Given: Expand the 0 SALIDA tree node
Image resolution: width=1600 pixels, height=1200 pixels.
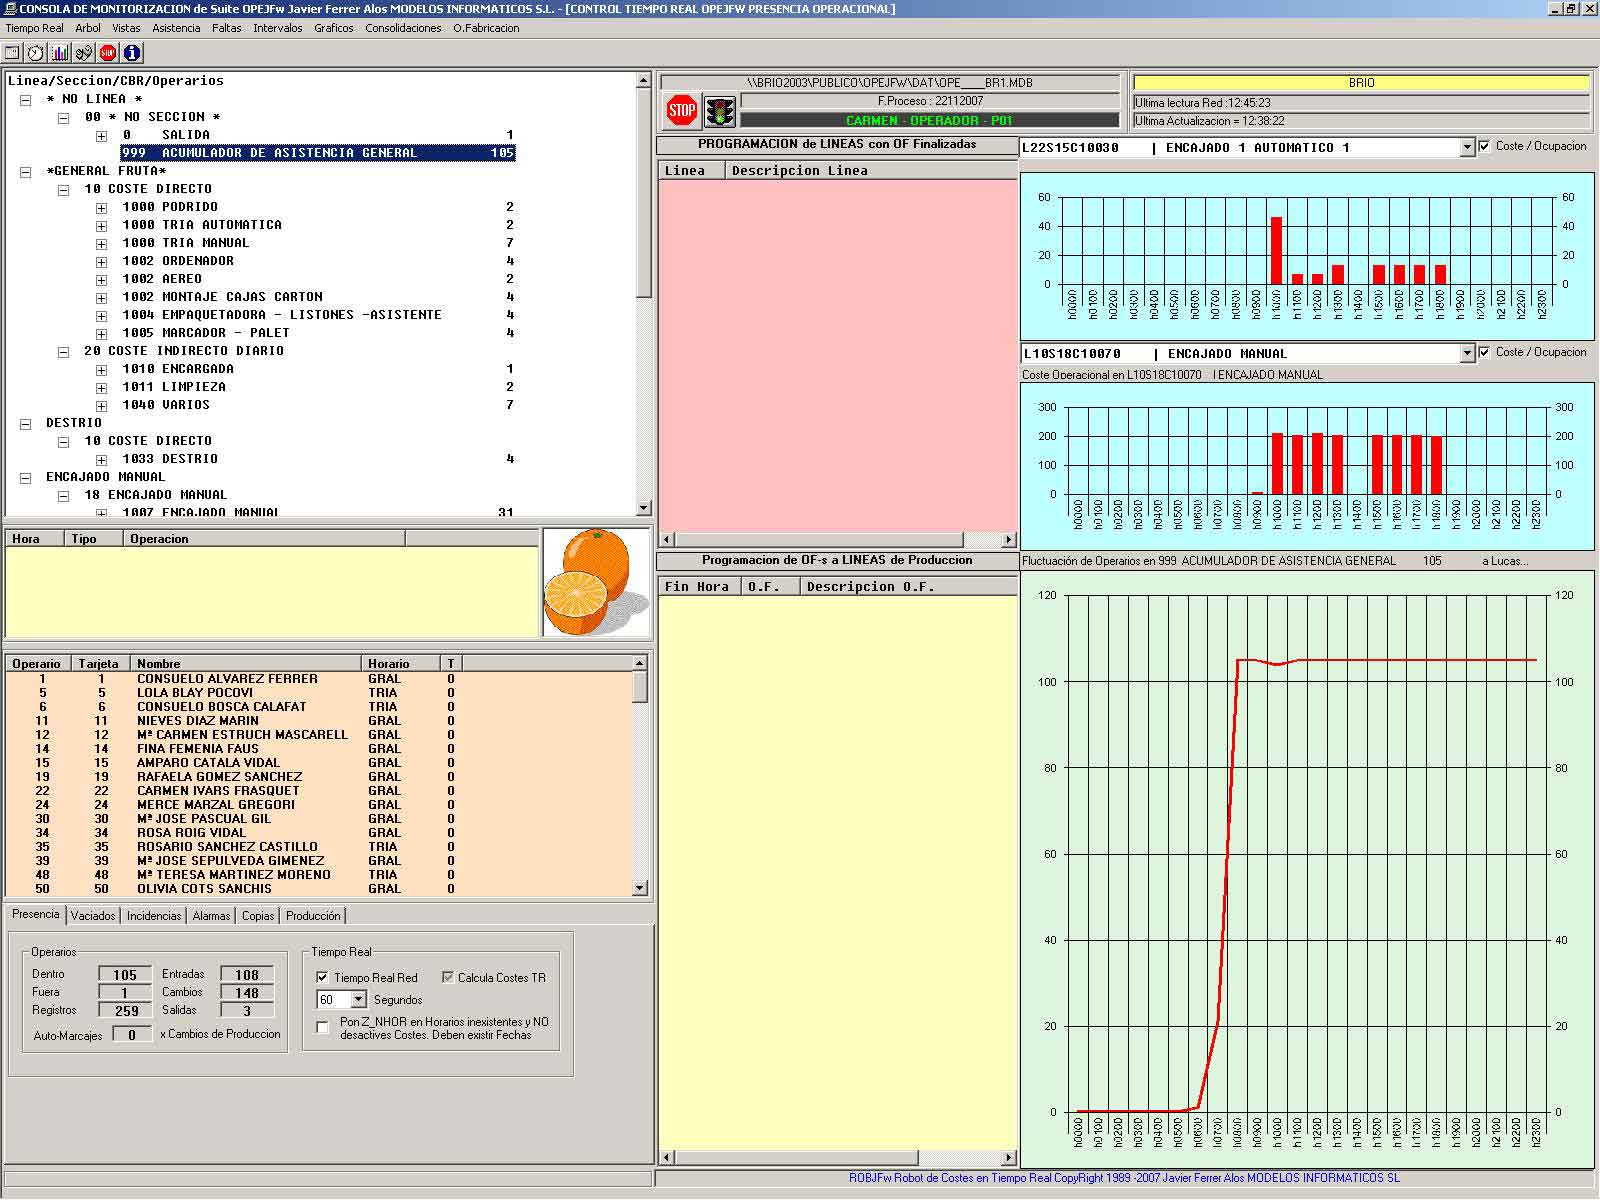Looking at the screenshot, I should pyautogui.click(x=102, y=136).
